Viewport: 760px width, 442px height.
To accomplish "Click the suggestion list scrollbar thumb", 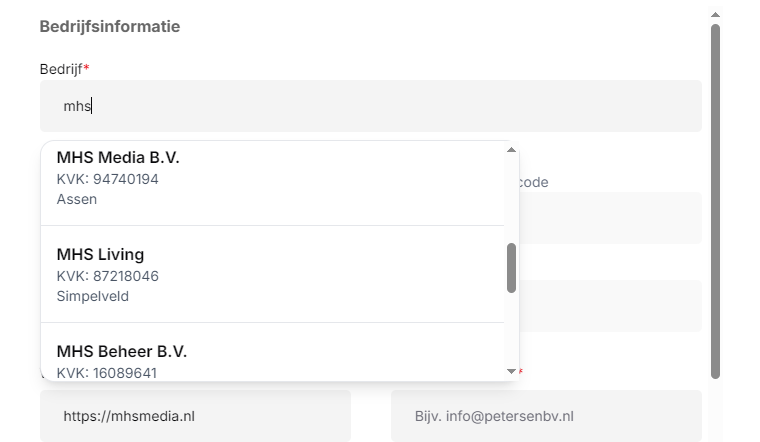I will tap(511, 267).
